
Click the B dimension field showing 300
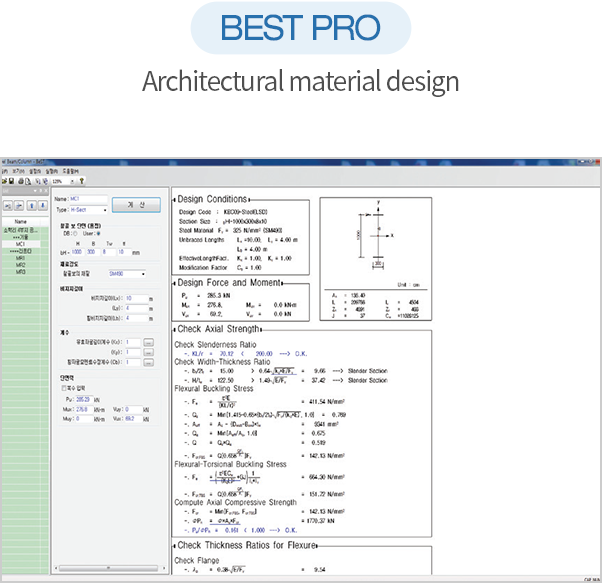(92, 252)
